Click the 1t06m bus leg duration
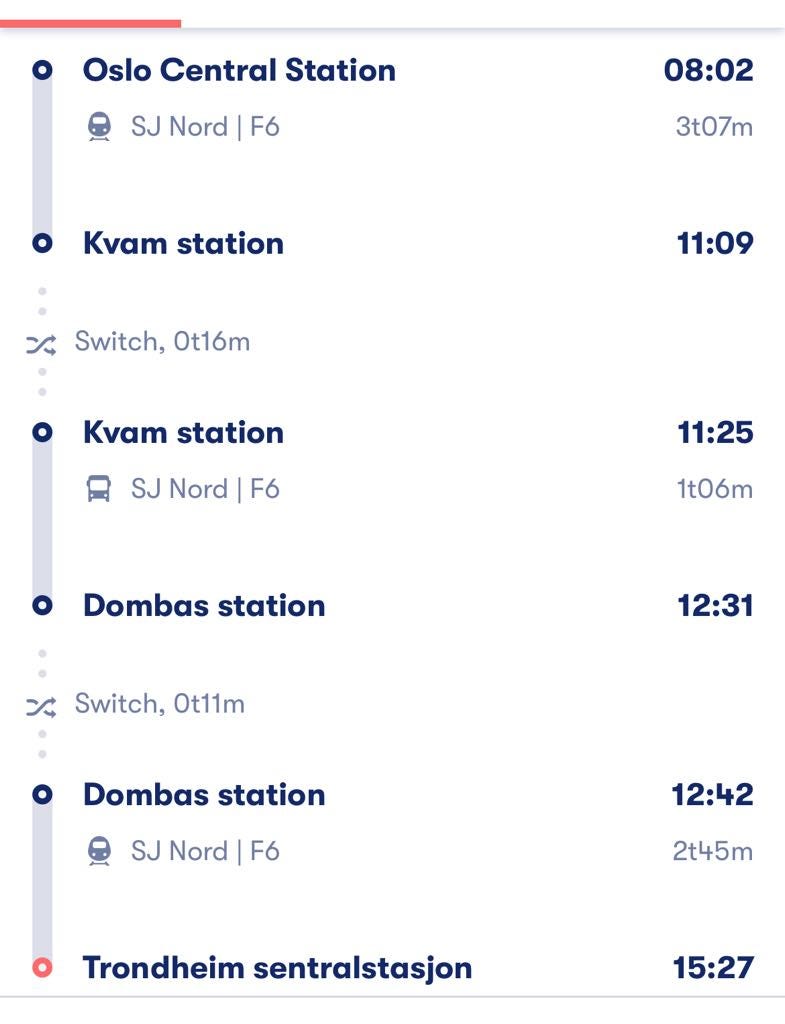Viewport: 785px width, 1024px height. (715, 489)
